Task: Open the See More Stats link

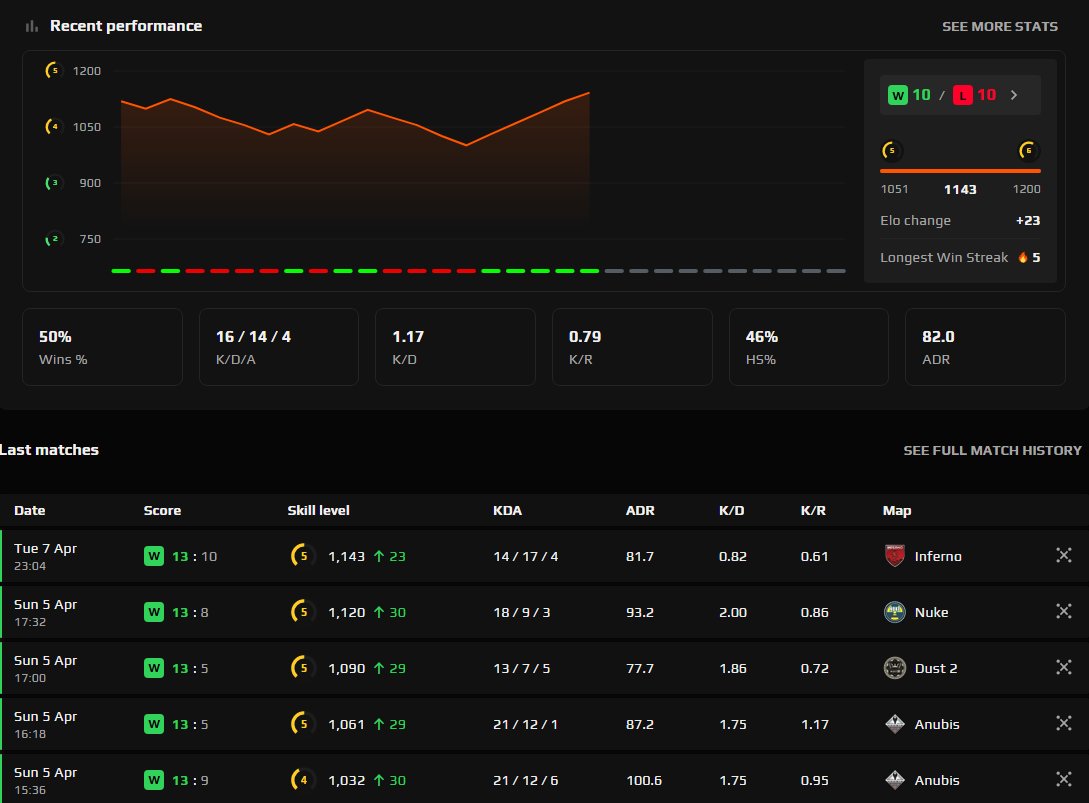Action: coord(999,26)
